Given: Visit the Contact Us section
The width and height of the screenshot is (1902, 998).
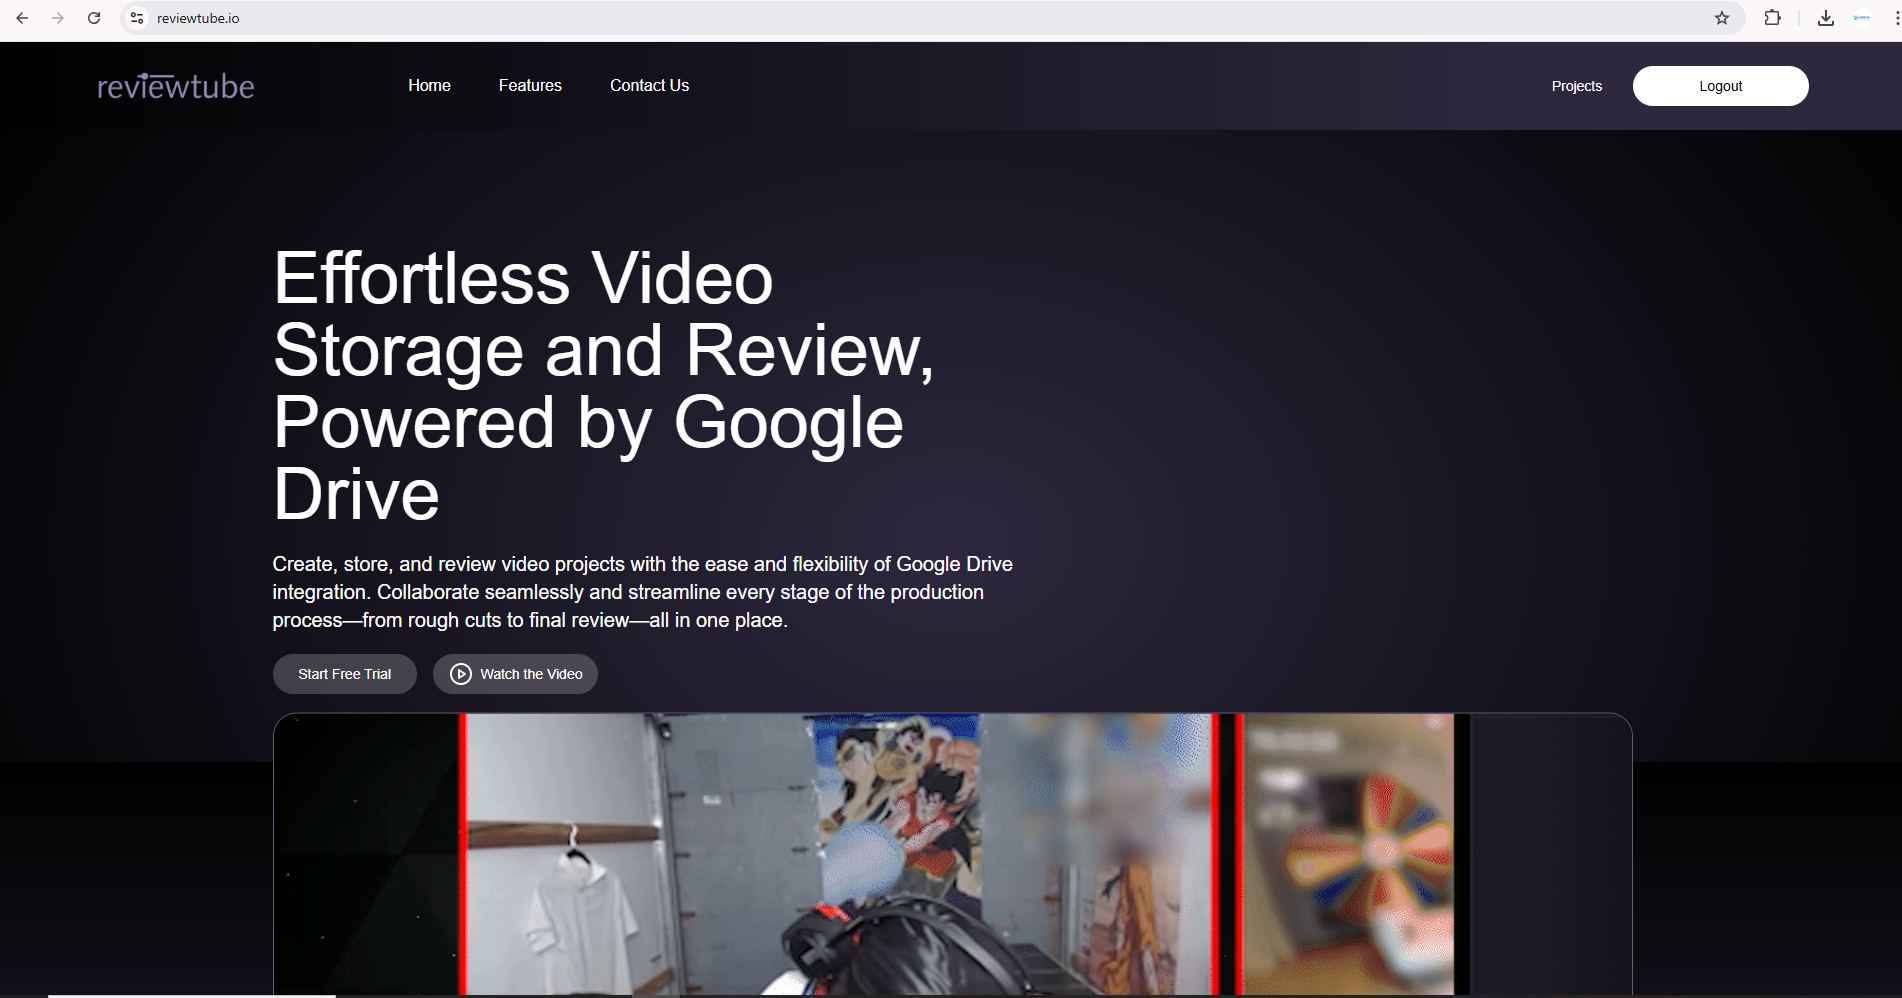Looking at the screenshot, I should point(649,85).
